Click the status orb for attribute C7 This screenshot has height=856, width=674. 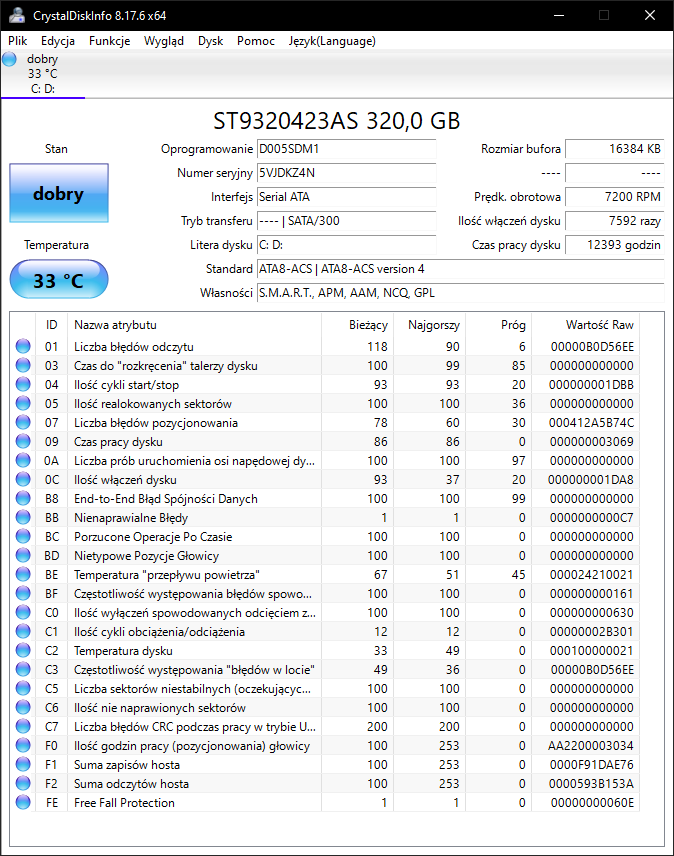23,726
